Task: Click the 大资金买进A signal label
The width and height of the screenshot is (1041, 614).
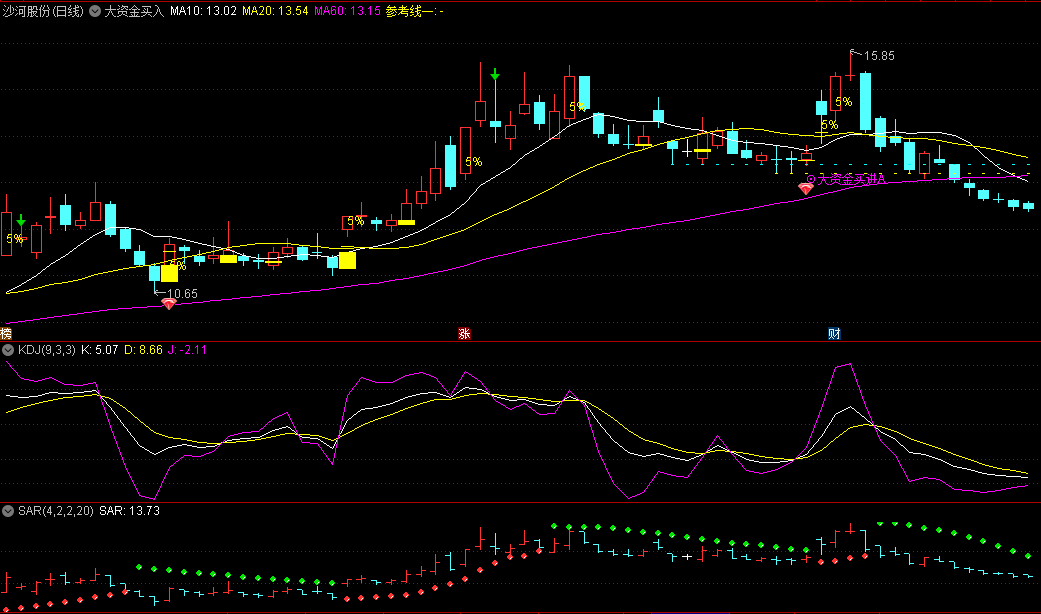Action: click(852, 179)
